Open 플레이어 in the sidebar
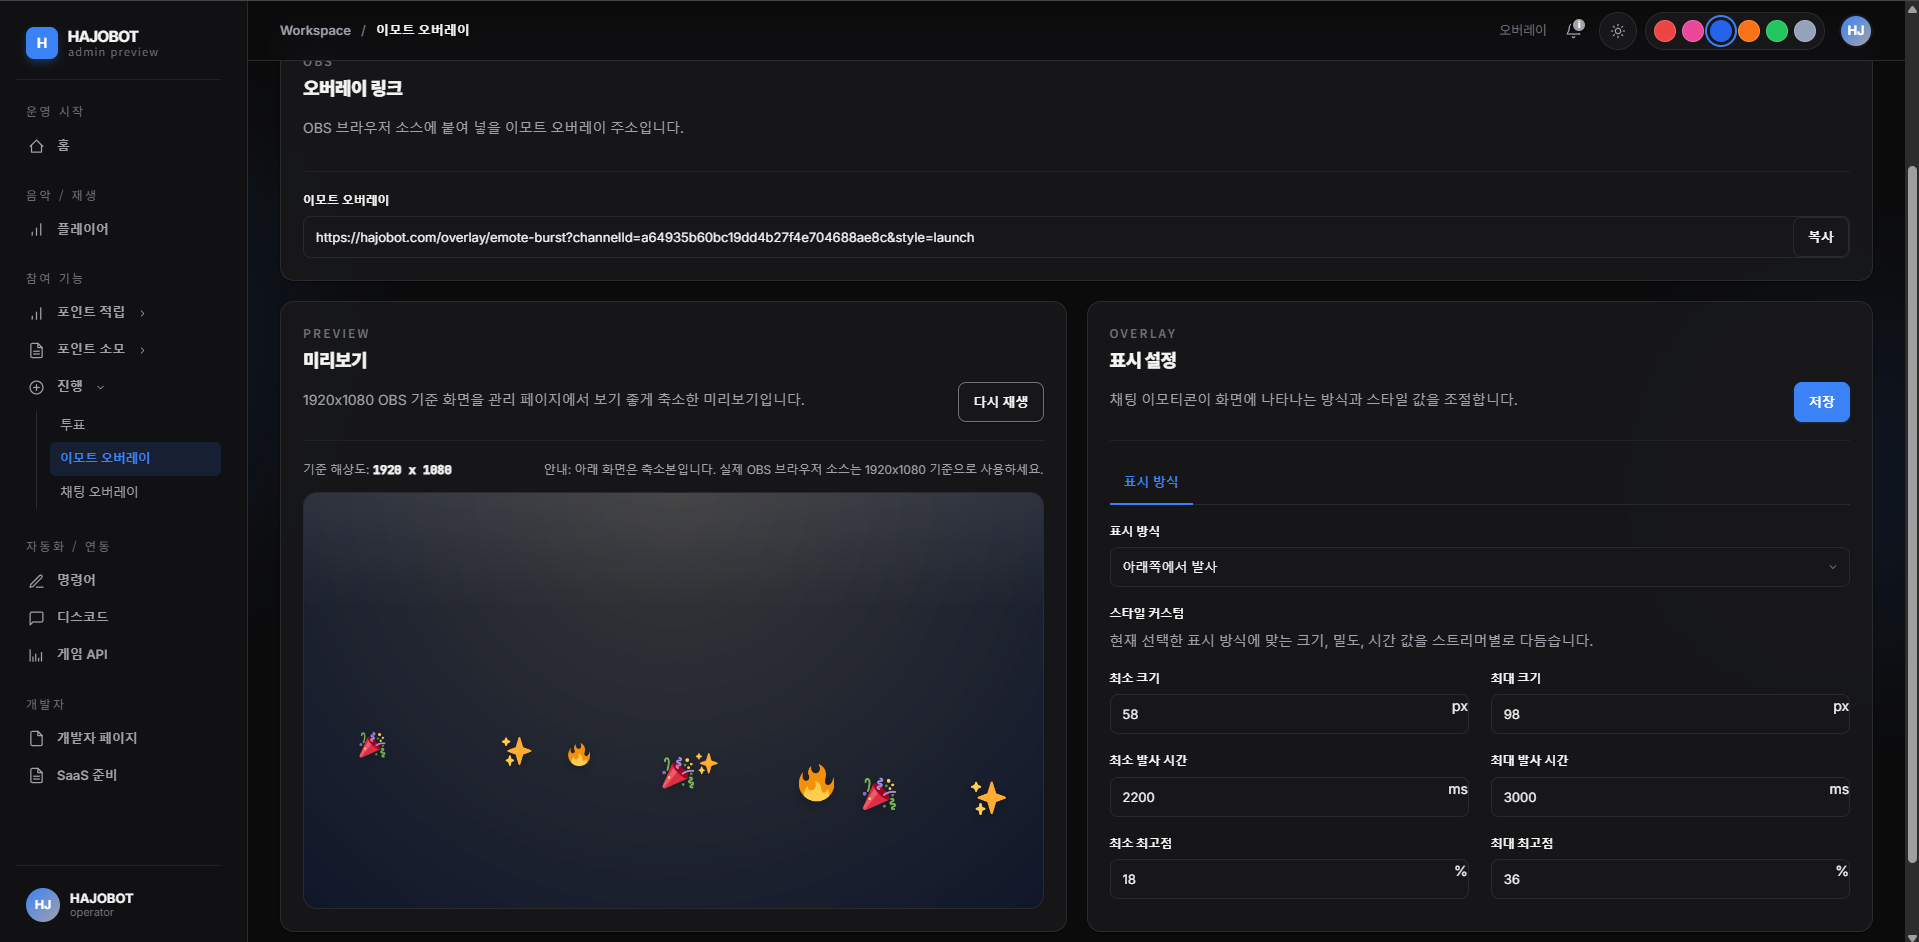This screenshot has width=1919, height=942. coord(83,229)
